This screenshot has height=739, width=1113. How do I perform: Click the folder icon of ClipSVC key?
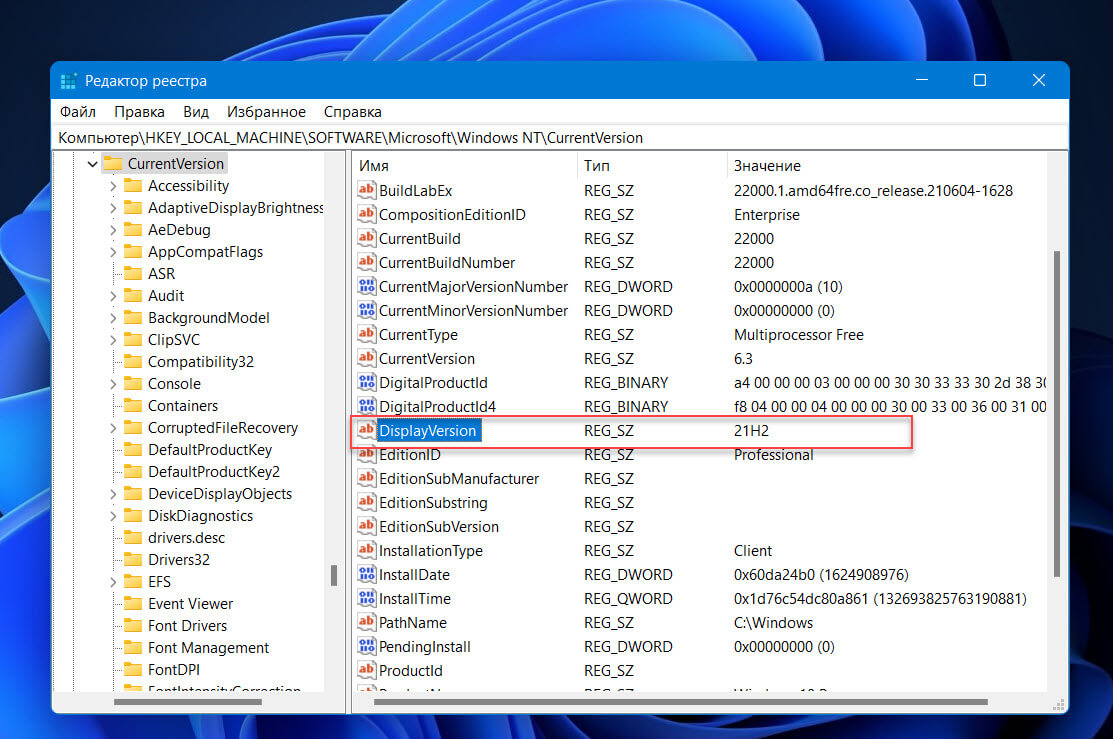coord(133,340)
